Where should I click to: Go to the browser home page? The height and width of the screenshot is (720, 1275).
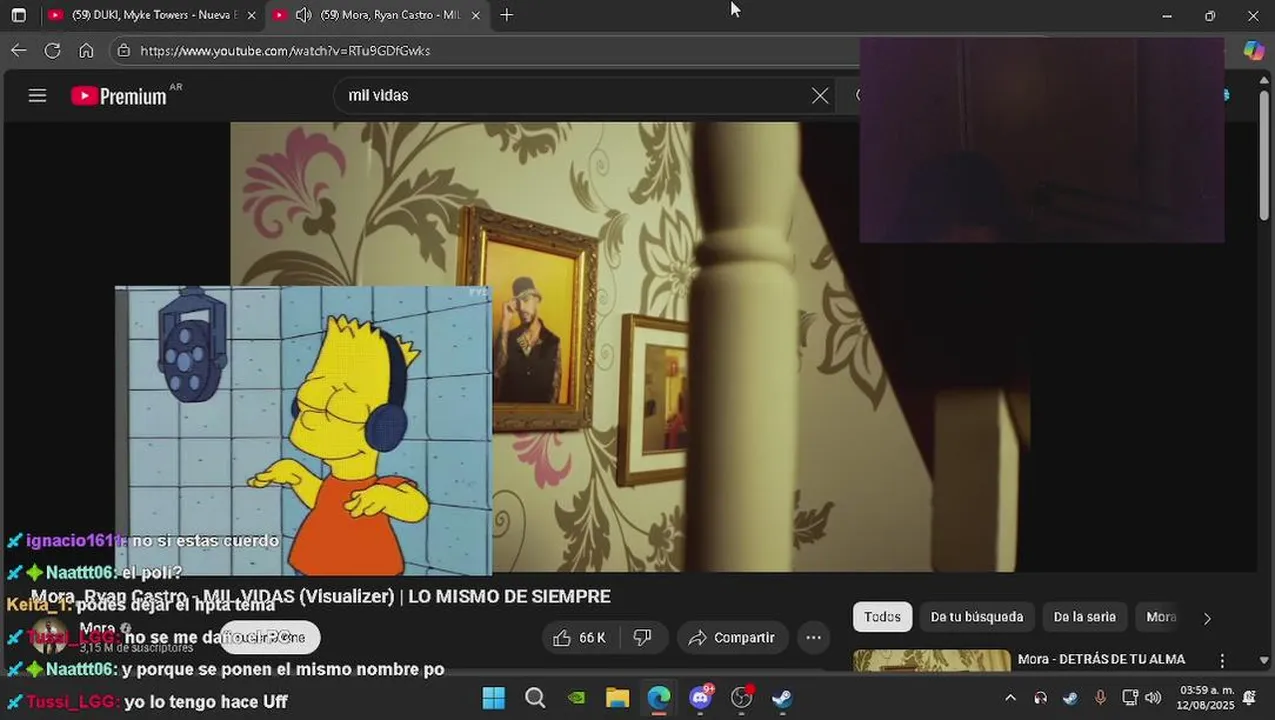pos(86,50)
